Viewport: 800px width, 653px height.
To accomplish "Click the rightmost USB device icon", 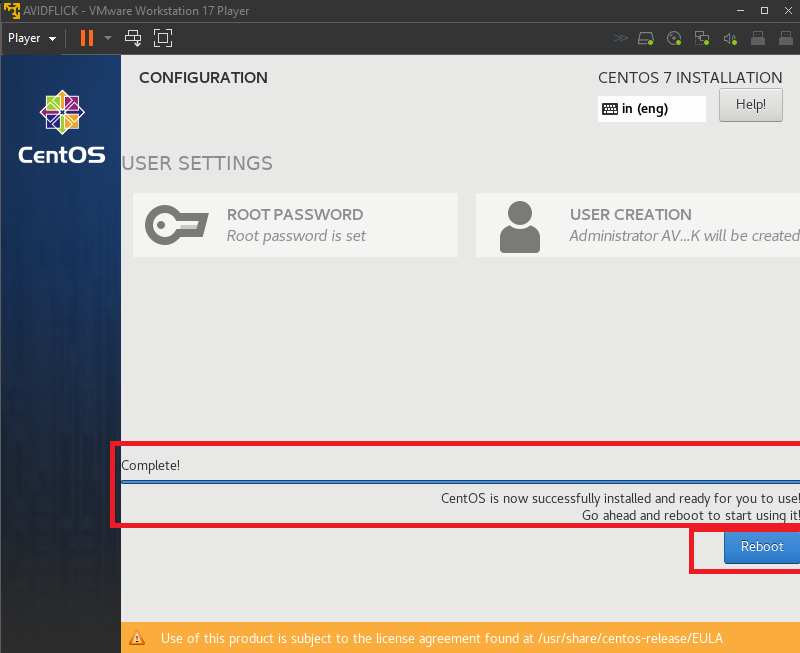I will click(x=785, y=39).
